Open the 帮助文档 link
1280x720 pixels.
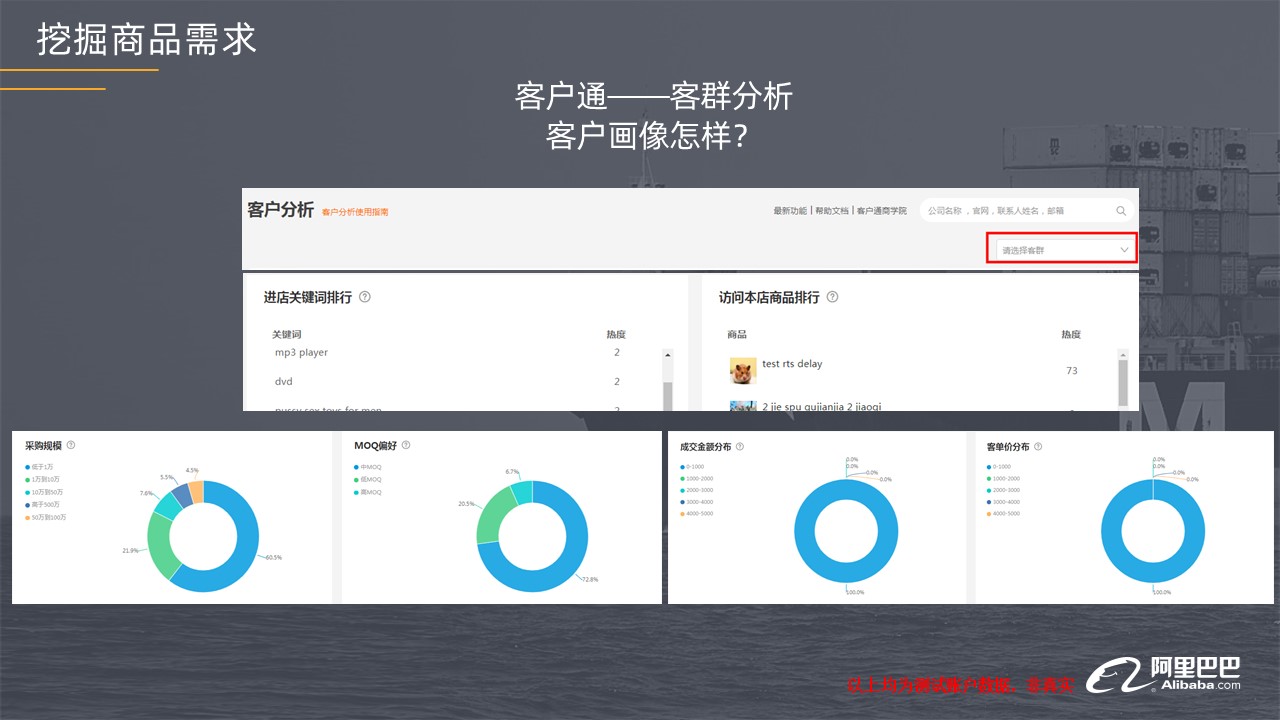tap(831, 211)
